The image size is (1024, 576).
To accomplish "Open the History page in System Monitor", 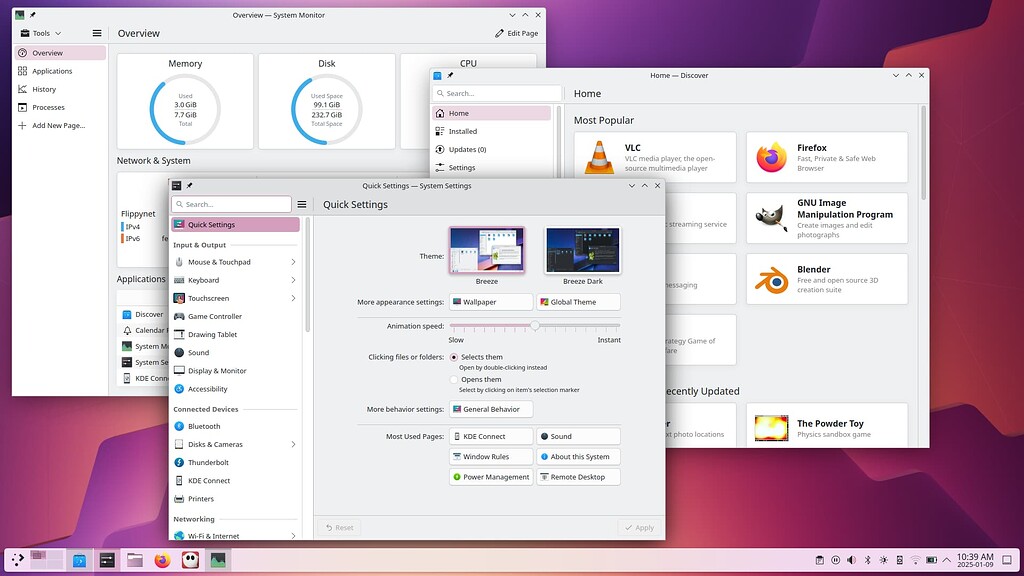I will point(44,89).
